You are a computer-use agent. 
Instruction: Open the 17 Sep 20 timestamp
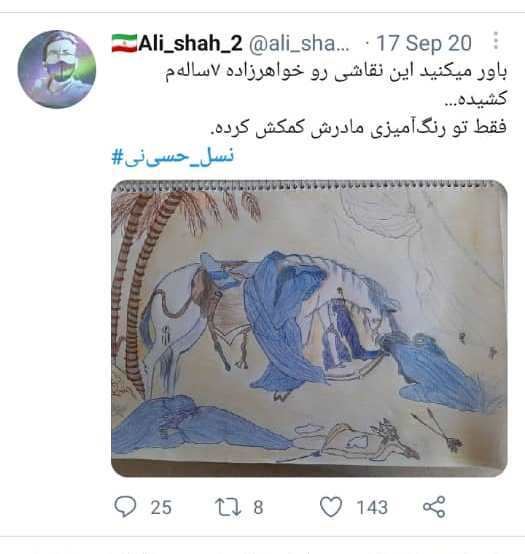[x=424, y=43]
